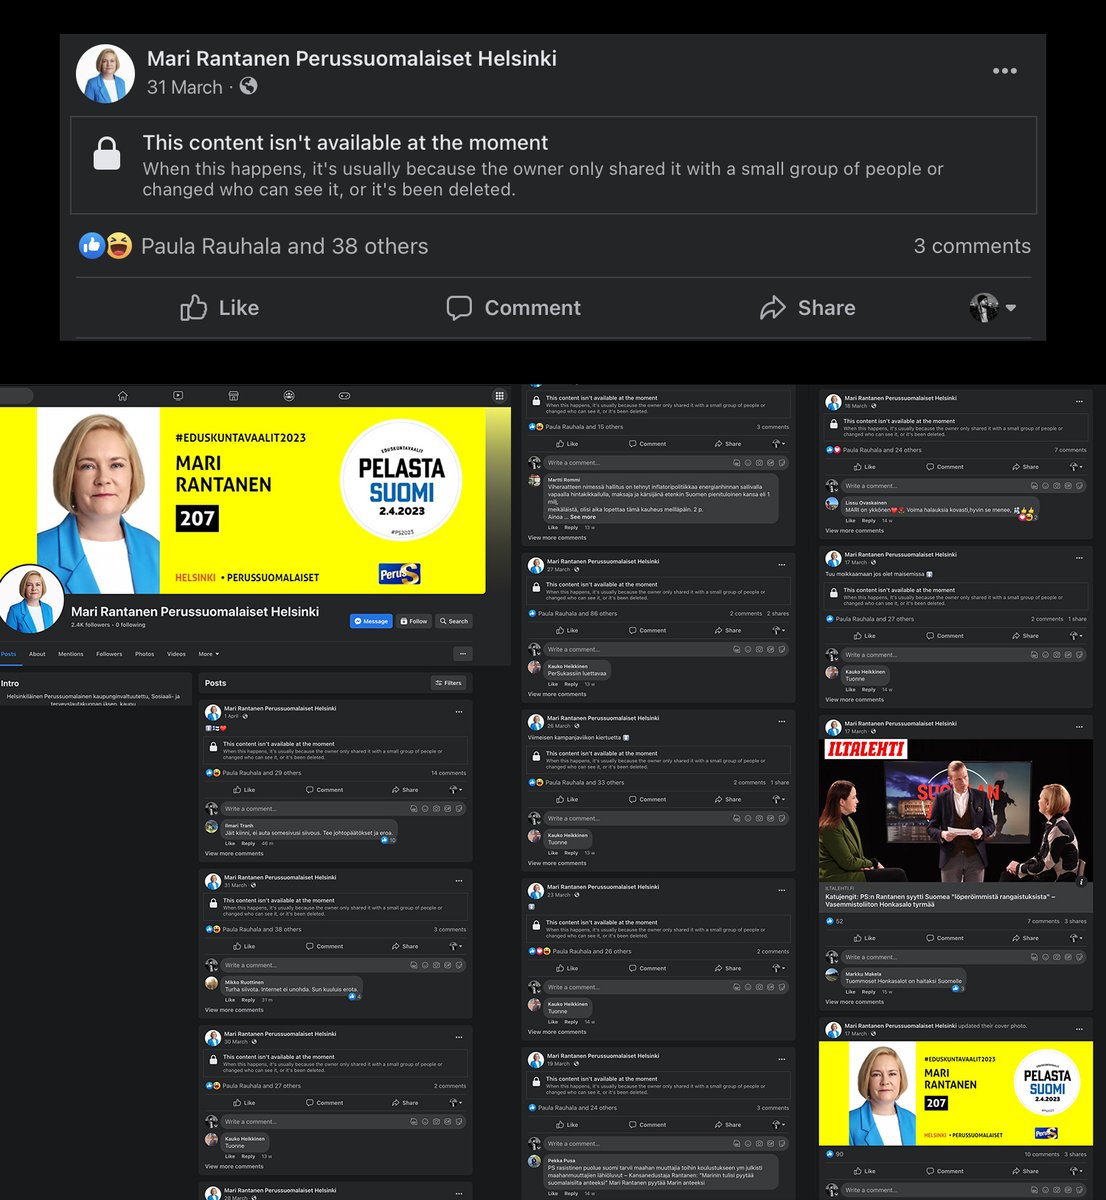Like the 27 March post
The height and width of the screenshot is (1200, 1106).
[567, 631]
